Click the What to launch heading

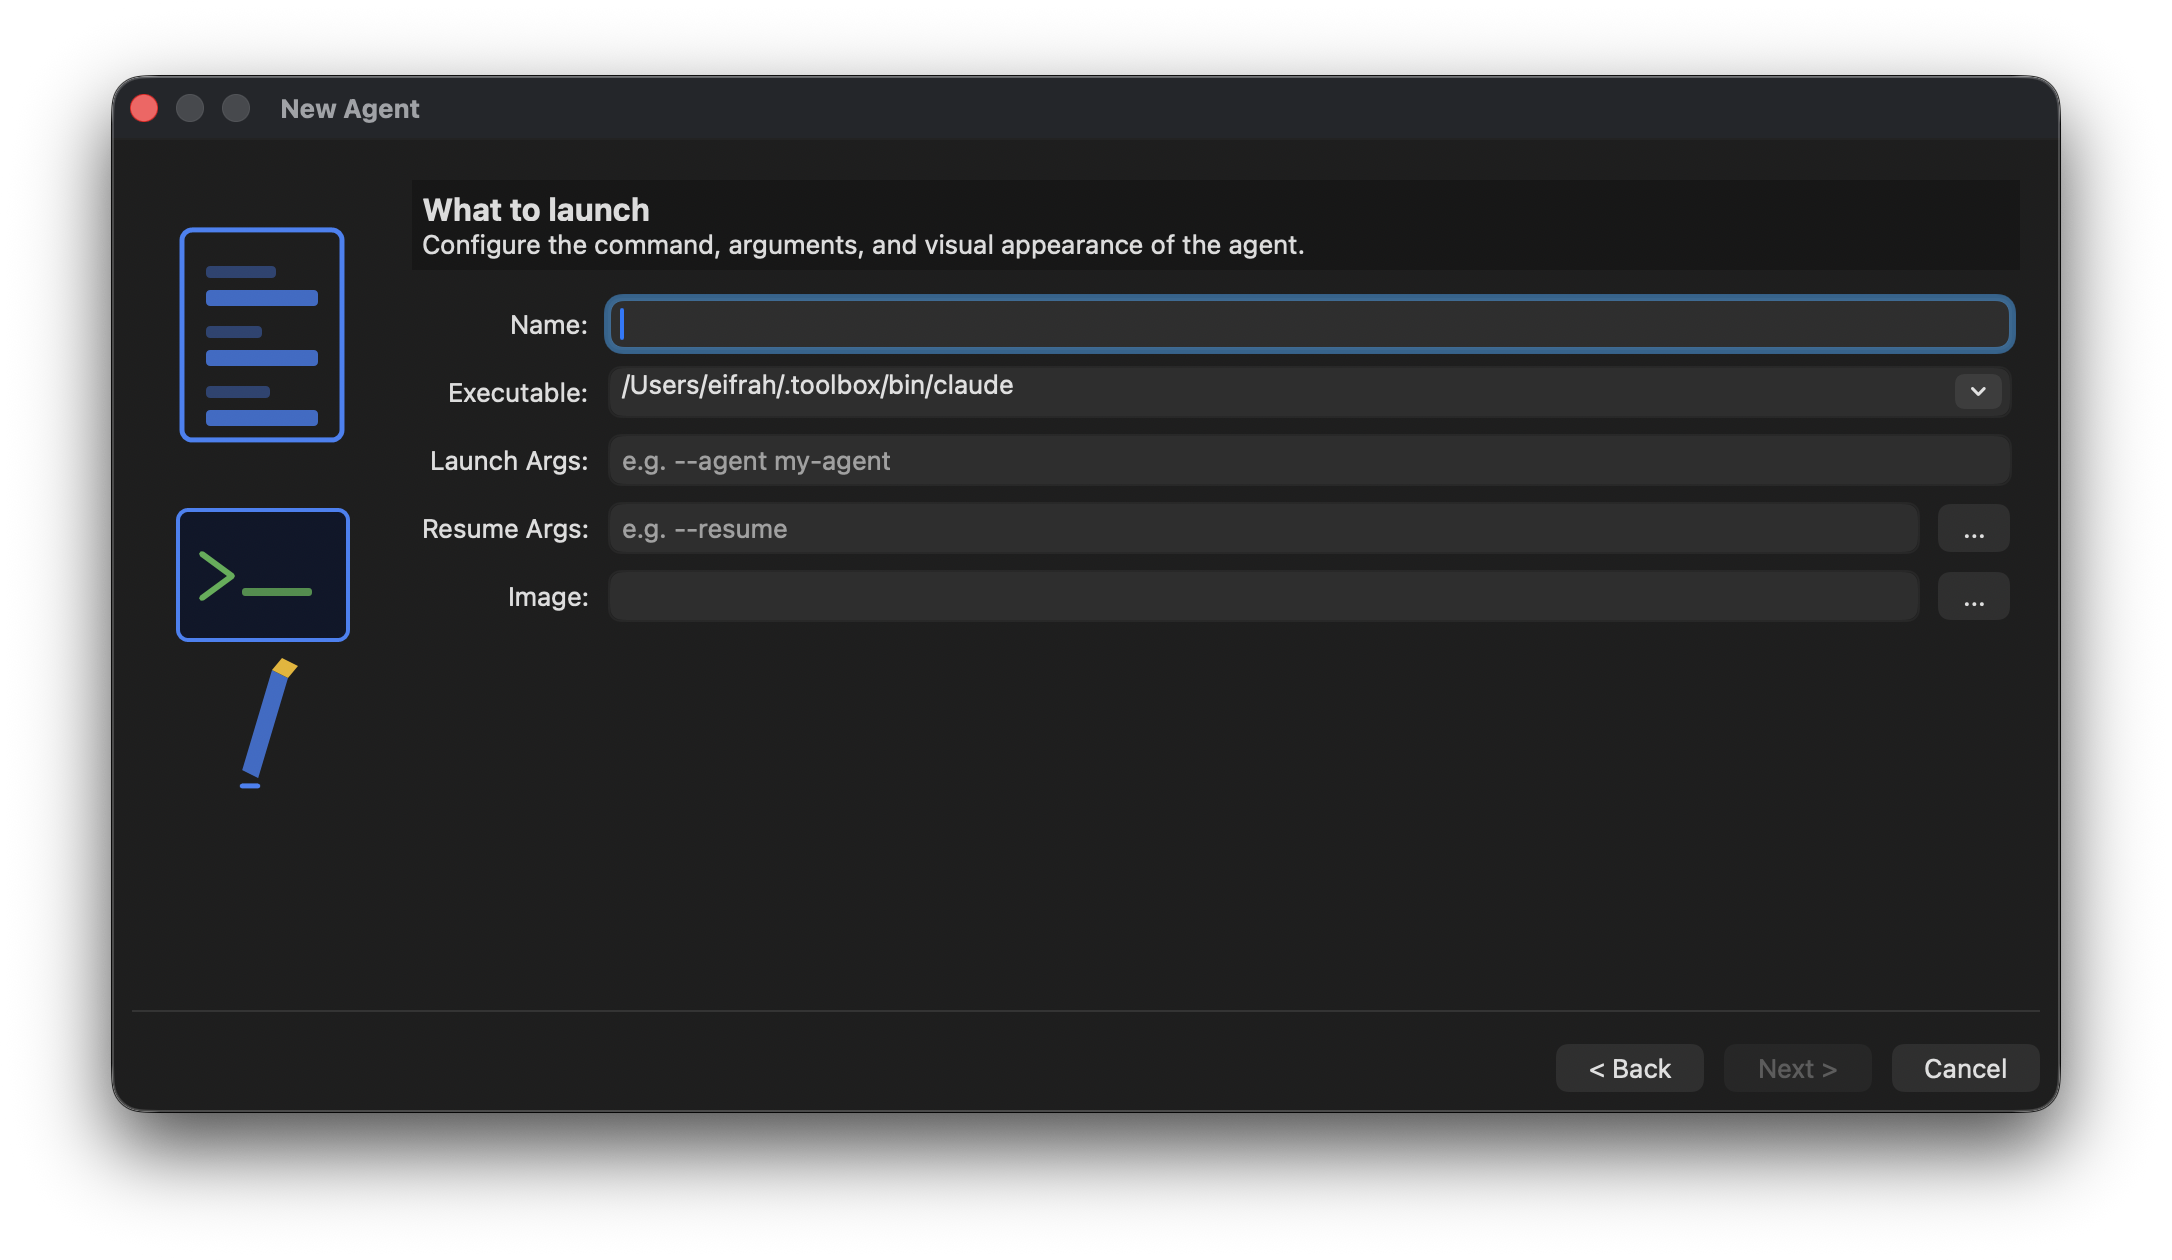click(536, 209)
